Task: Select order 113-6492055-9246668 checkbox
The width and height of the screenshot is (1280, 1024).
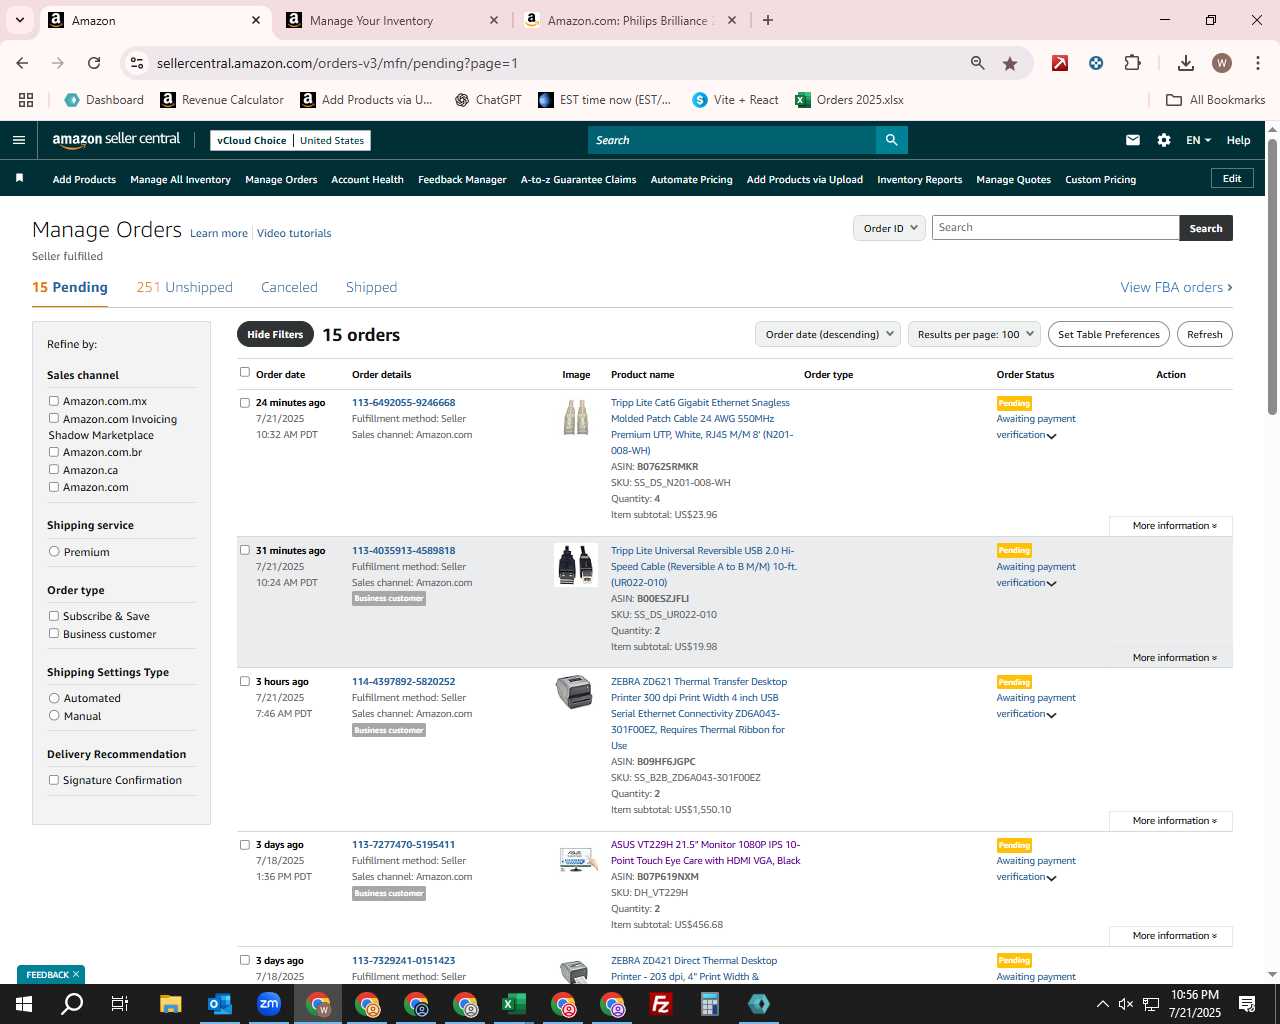Action: pyautogui.click(x=245, y=402)
